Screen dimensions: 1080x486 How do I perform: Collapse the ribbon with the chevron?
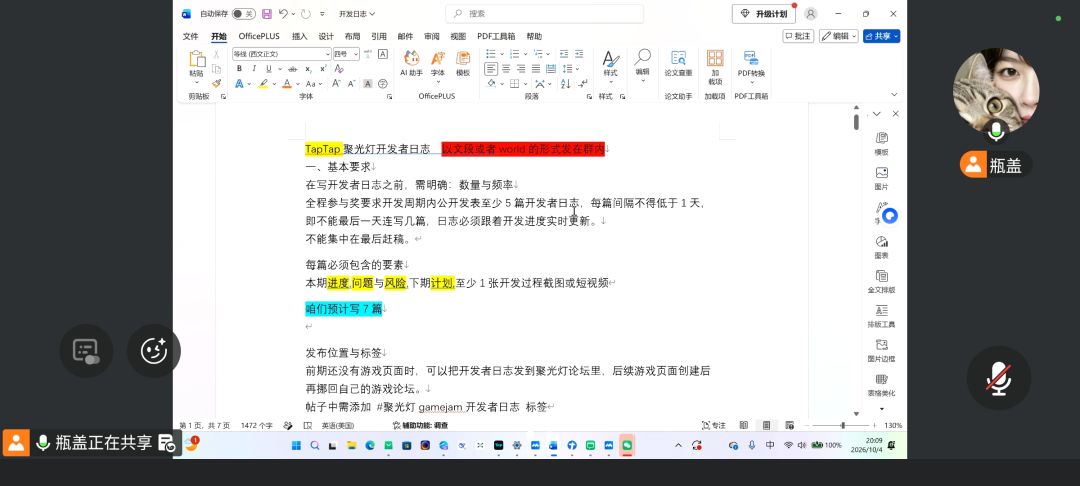coord(894,95)
